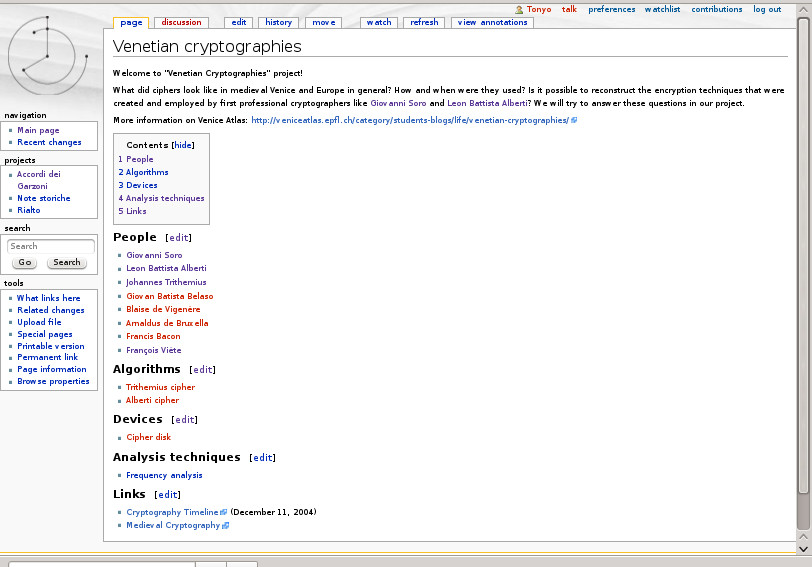This screenshot has width=812, height=567.
Task: Open Related changes
Action: pyautogui.click(x=51, y=310)
